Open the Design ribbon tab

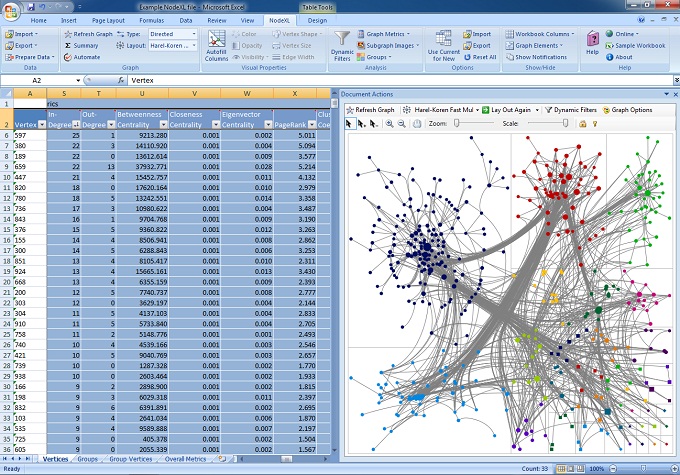pos(317,20)
